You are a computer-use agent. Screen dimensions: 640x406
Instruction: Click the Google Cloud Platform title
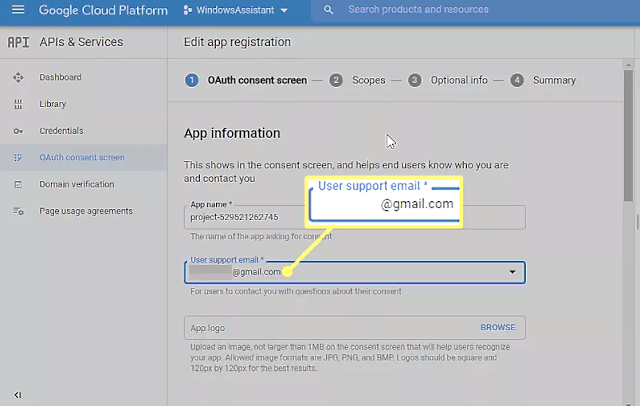(x=103, y=10)
